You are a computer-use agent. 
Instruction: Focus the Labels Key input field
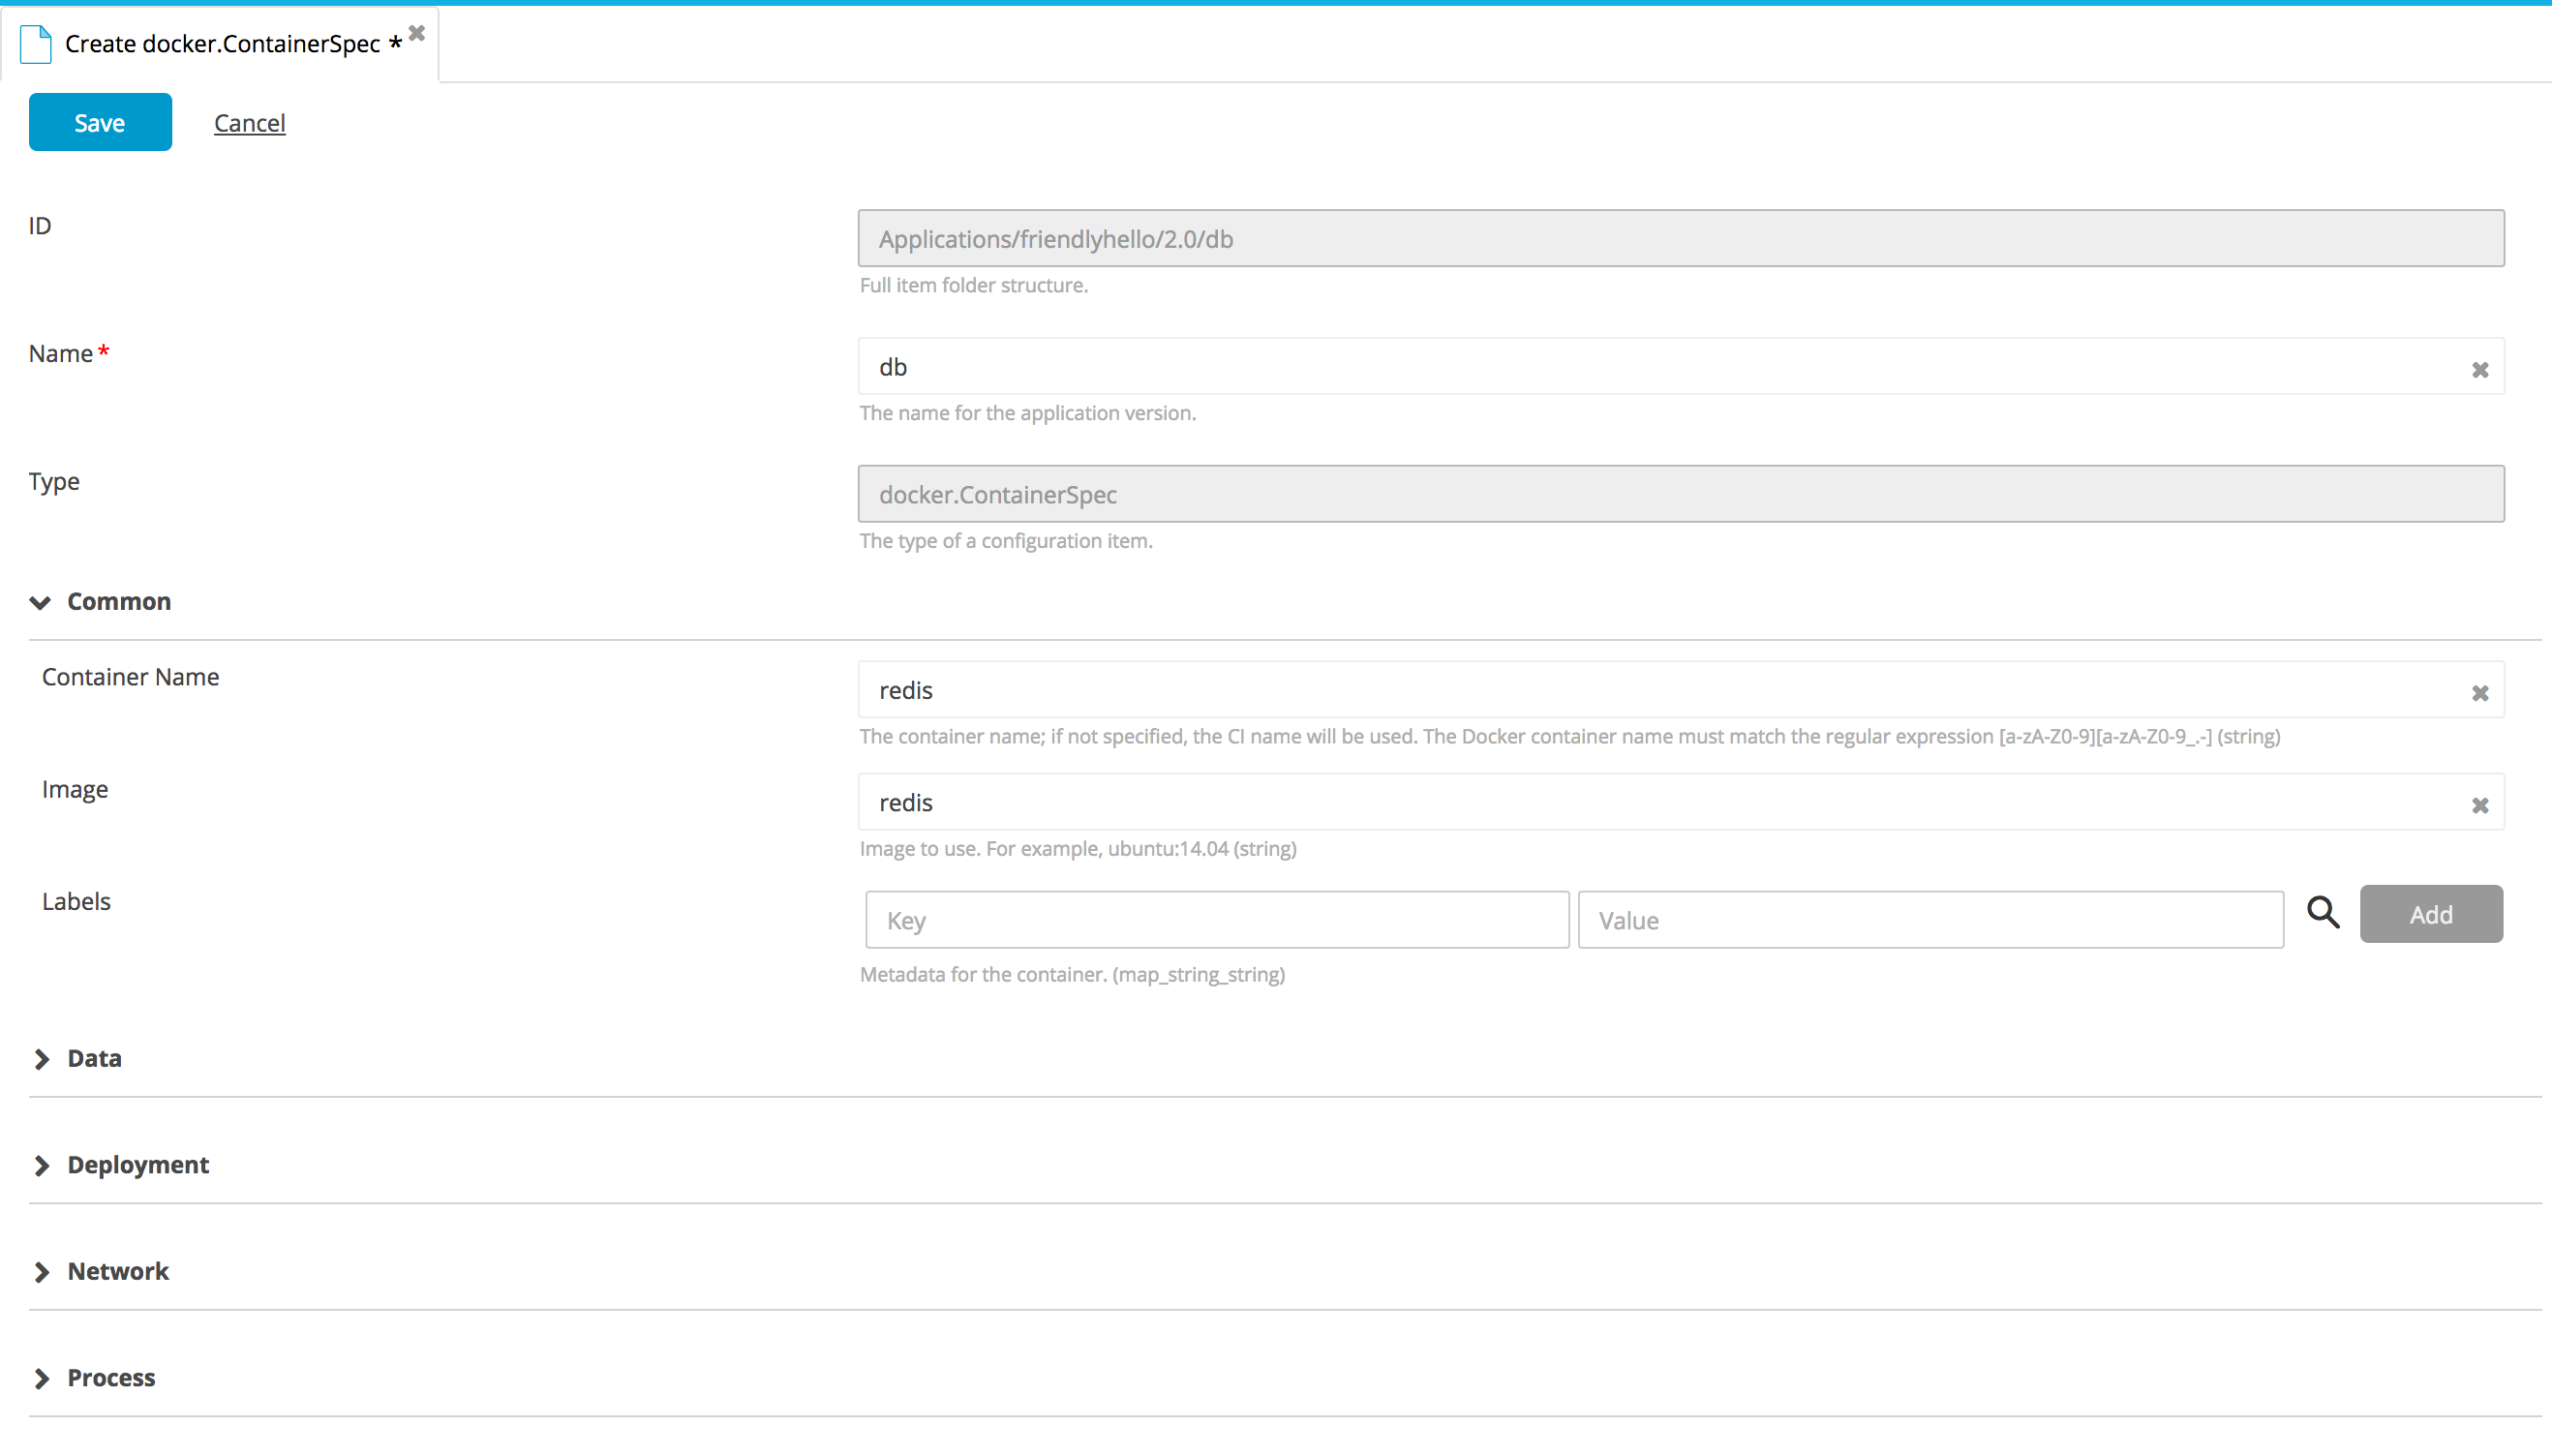coord(1216,920)
